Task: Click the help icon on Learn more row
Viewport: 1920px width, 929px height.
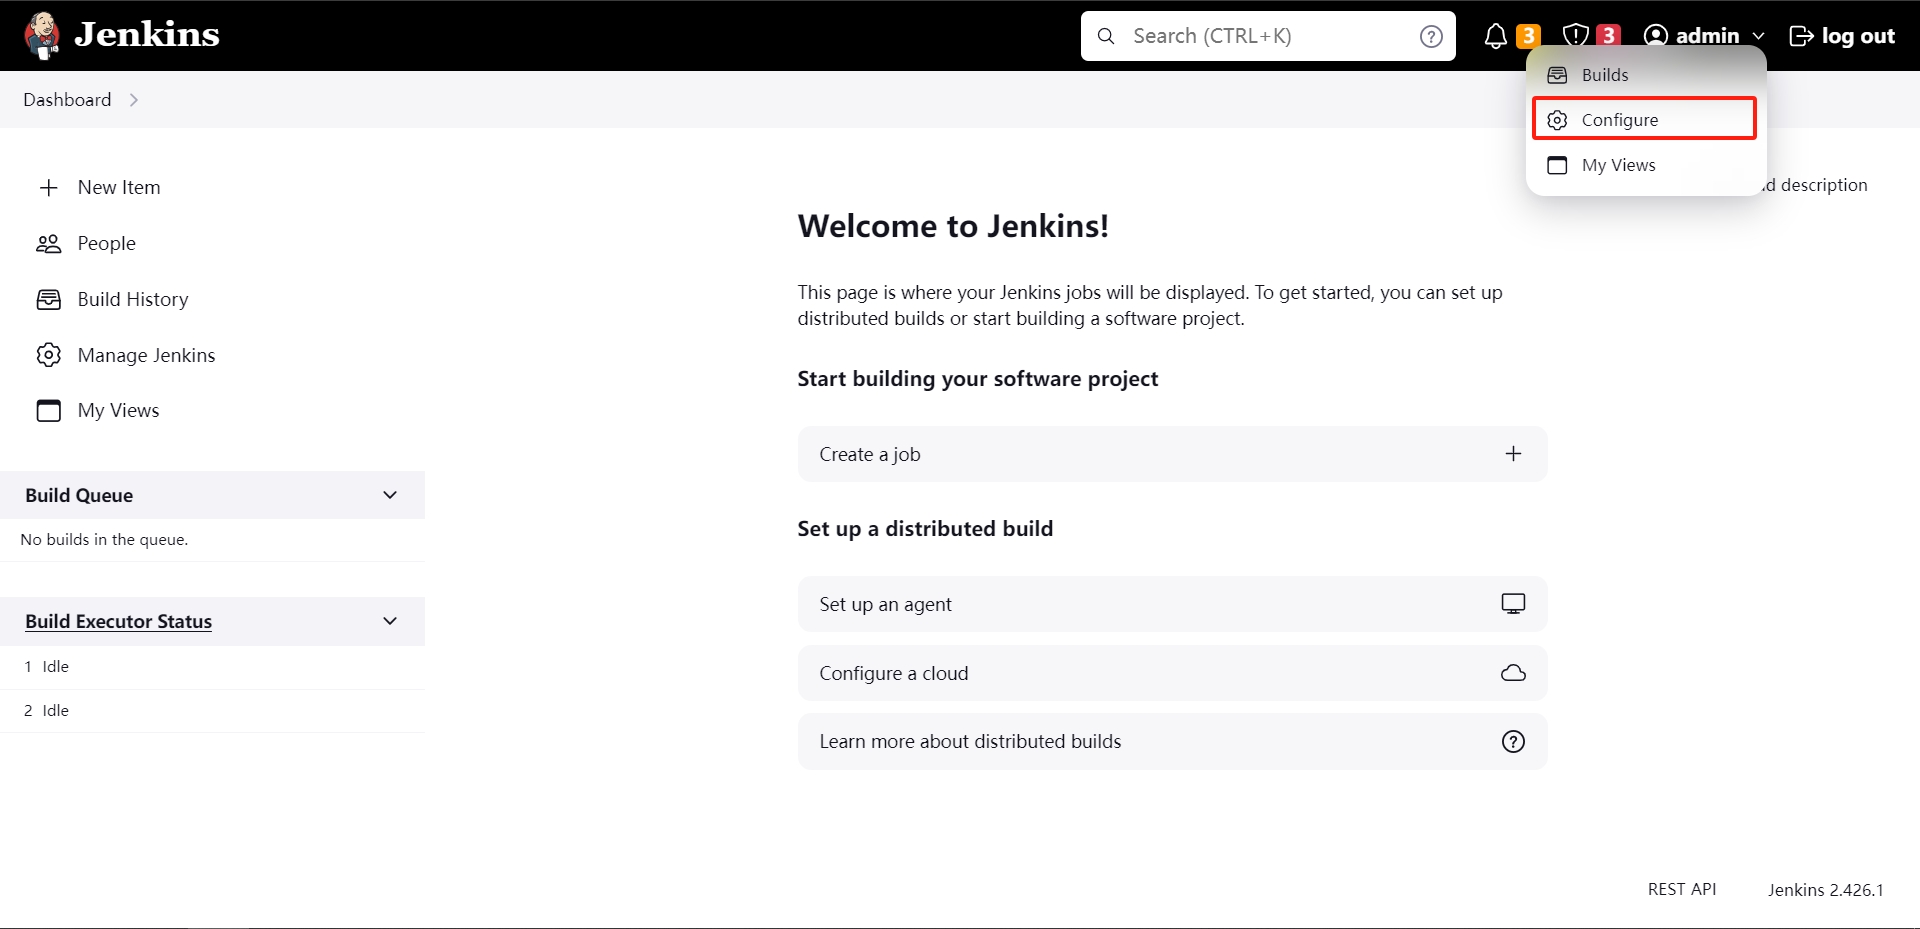Action: [1513, 741]
